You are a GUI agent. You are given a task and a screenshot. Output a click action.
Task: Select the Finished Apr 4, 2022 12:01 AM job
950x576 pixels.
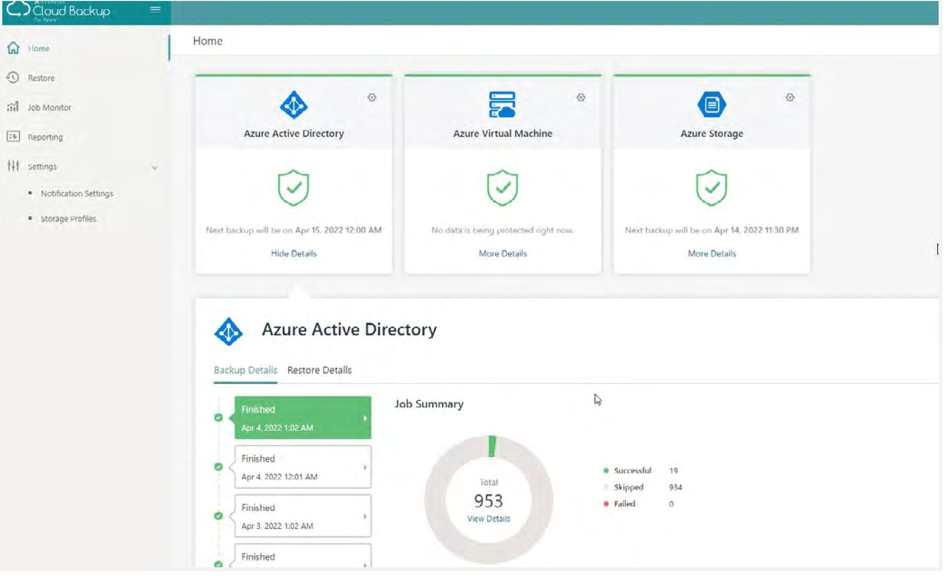304,468
